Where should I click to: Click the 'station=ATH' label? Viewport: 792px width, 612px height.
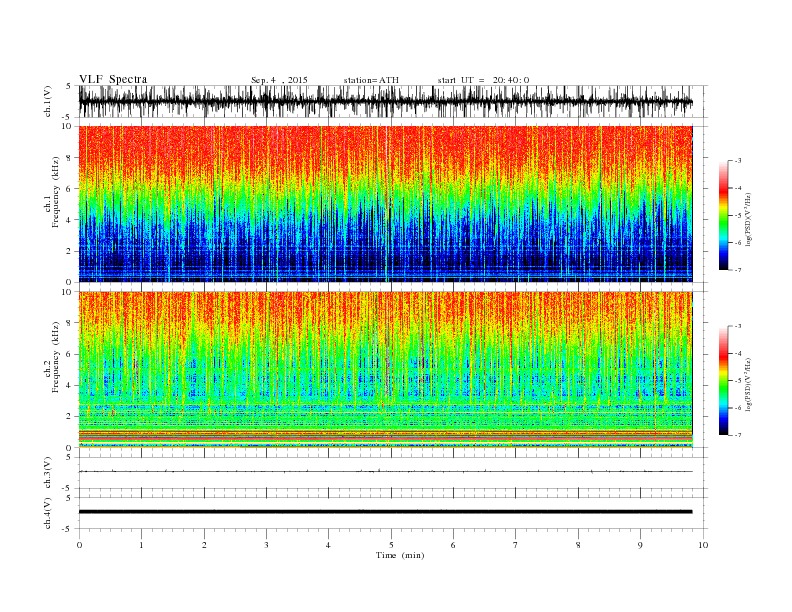point(371,80)
